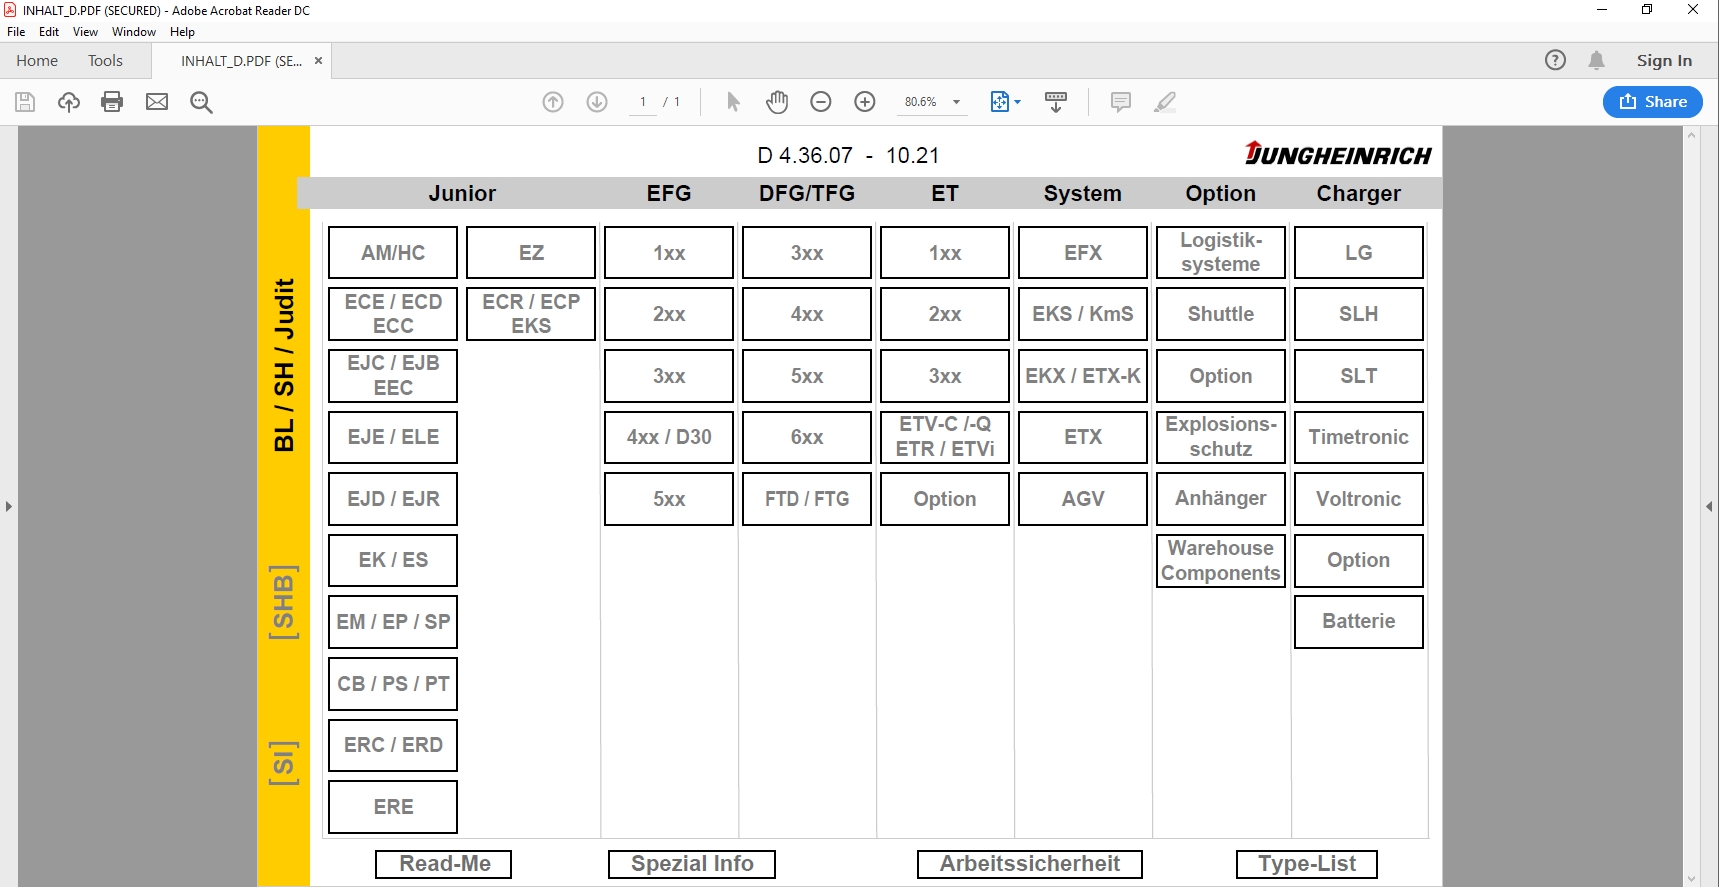Click the EZ box under Junior
This screenshot has width=1719, height=887.
click(531, 252)
